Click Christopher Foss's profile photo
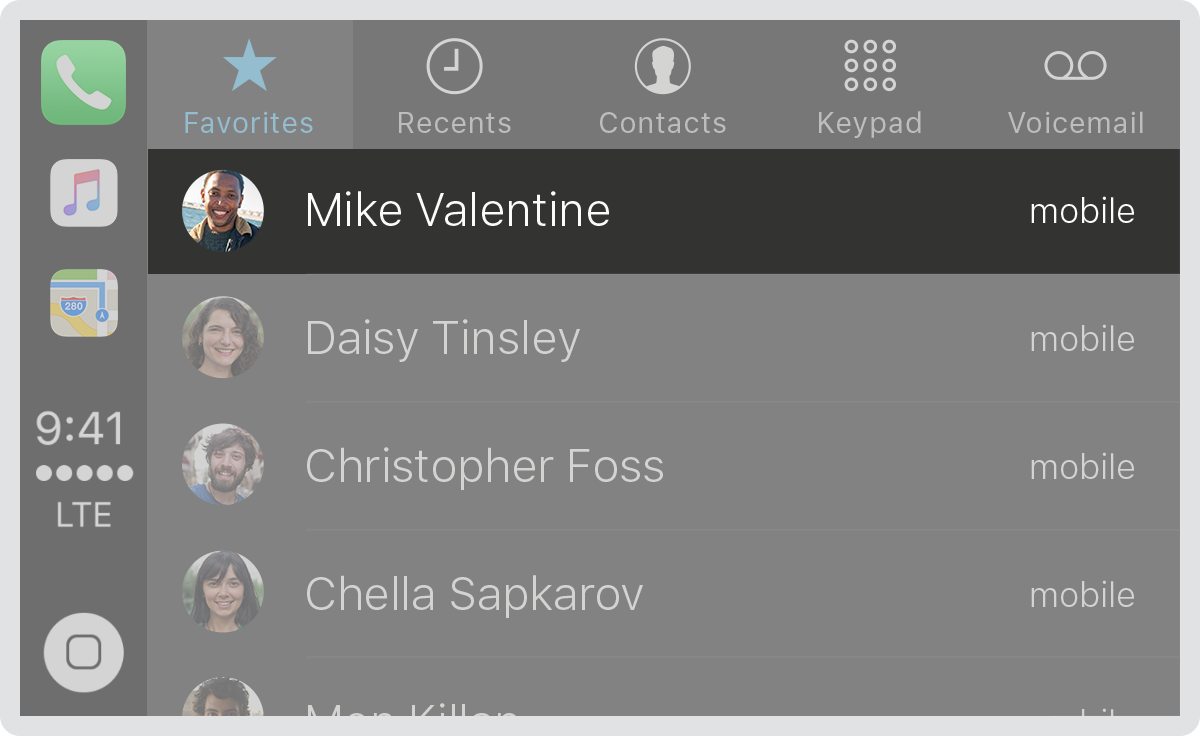 pyautogui.click(x=223, y=465)
